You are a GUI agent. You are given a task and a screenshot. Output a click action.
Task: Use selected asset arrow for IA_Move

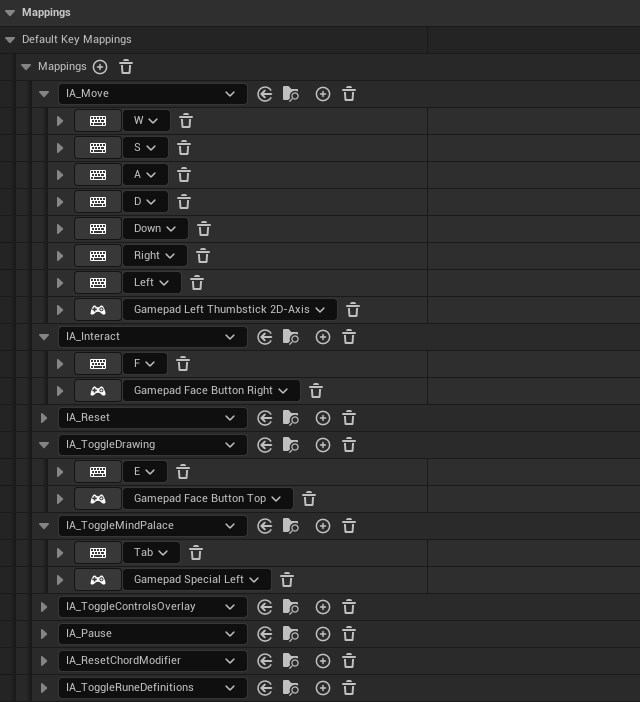265,94
